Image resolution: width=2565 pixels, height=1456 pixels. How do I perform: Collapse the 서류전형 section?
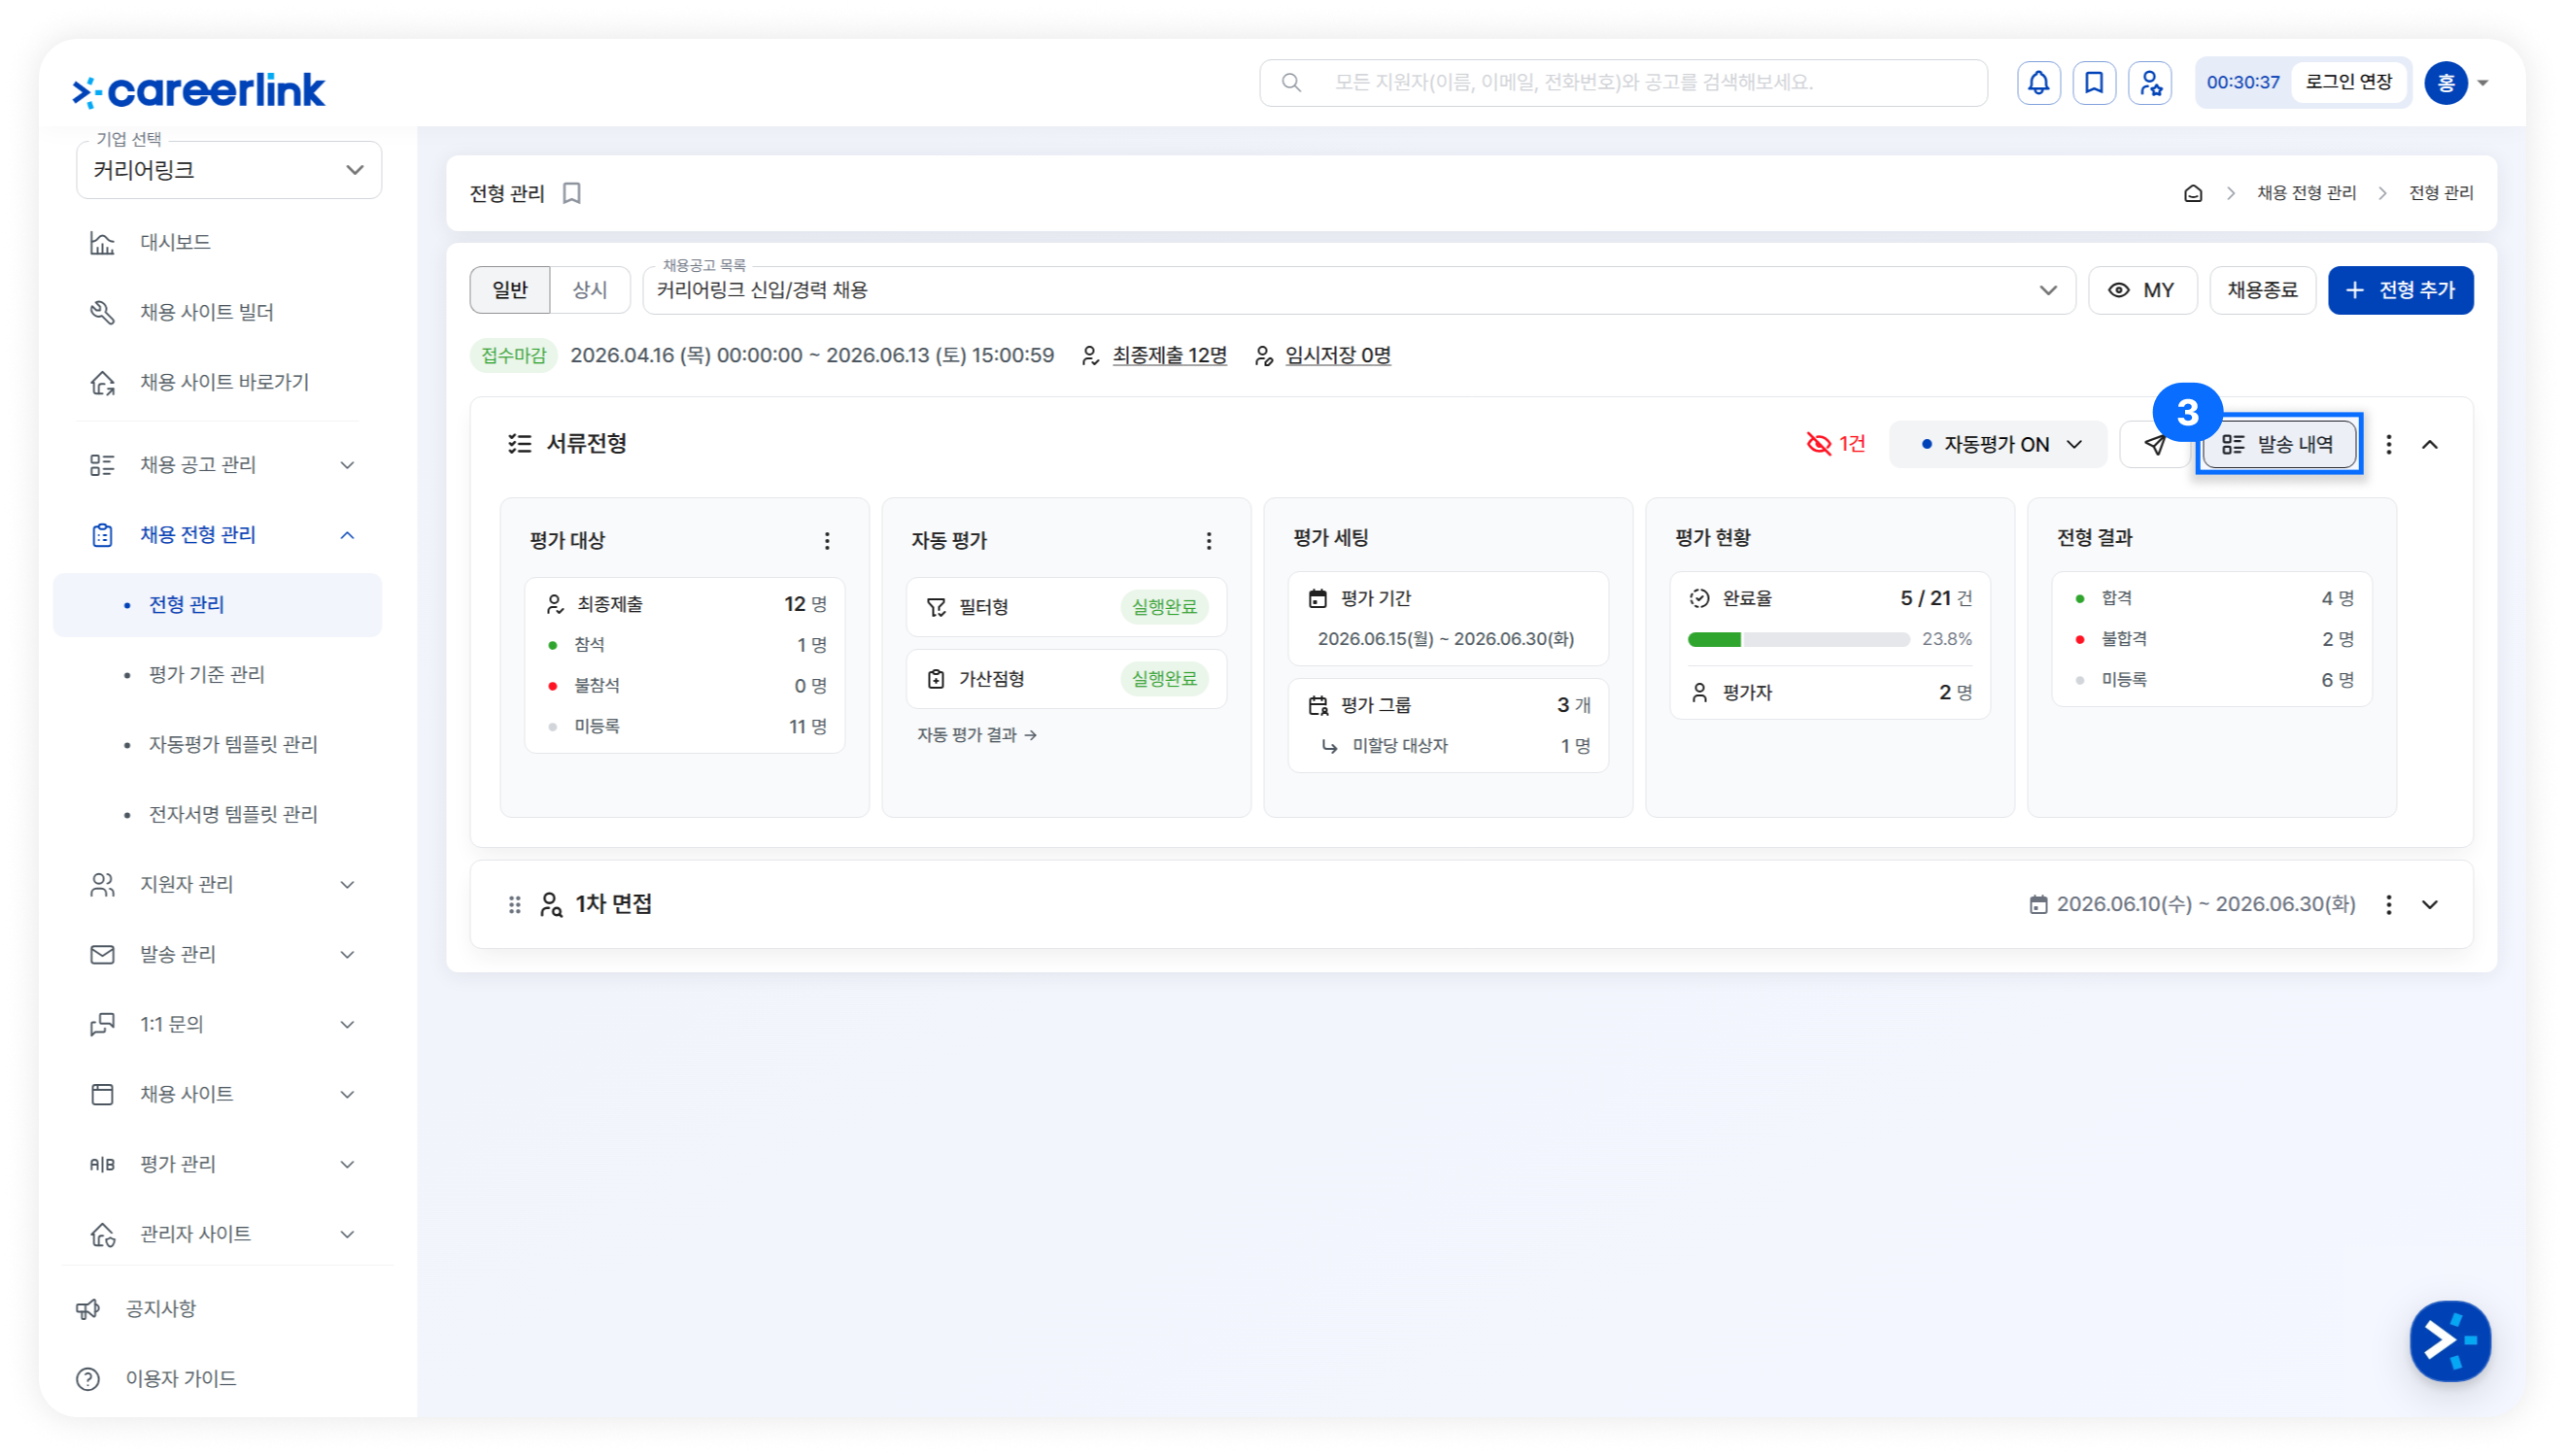pos(2430,444)
